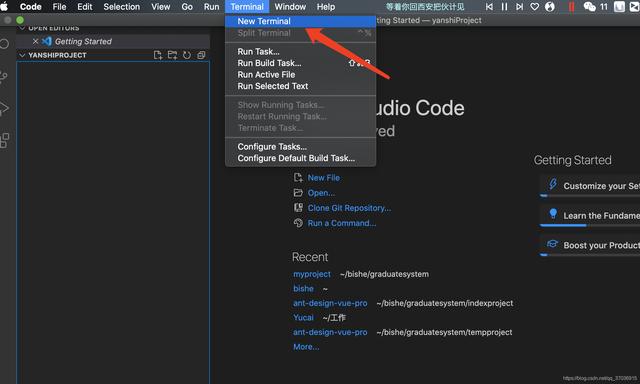Pause music with menu bar pause icon

(x=504, y=7)
